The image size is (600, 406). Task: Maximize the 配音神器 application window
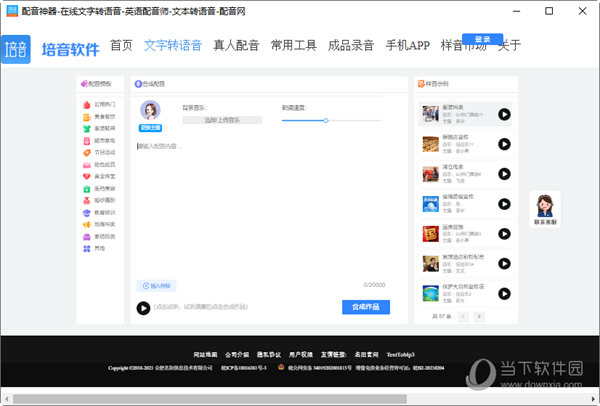pos(549,11)
